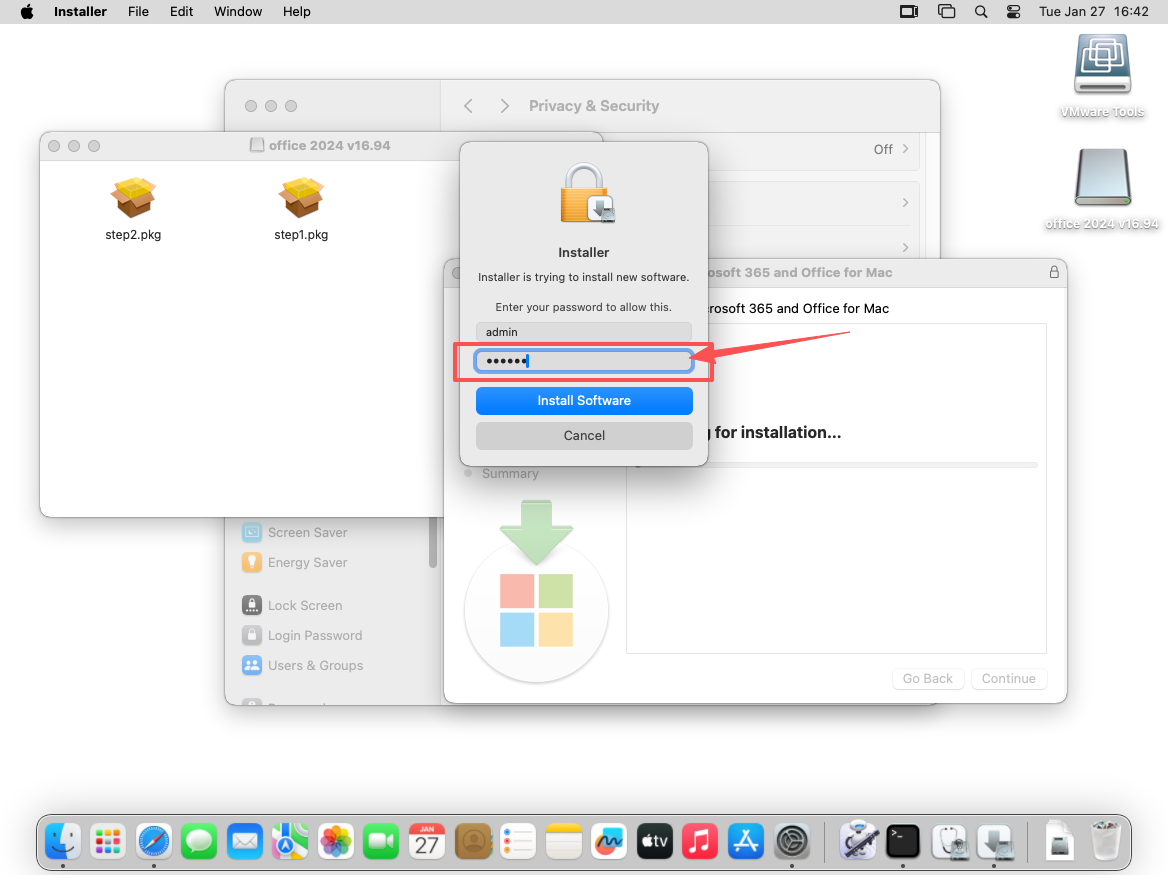Go back in Privacy & Security
This screenshot has height=875, width=1168.
468,106
